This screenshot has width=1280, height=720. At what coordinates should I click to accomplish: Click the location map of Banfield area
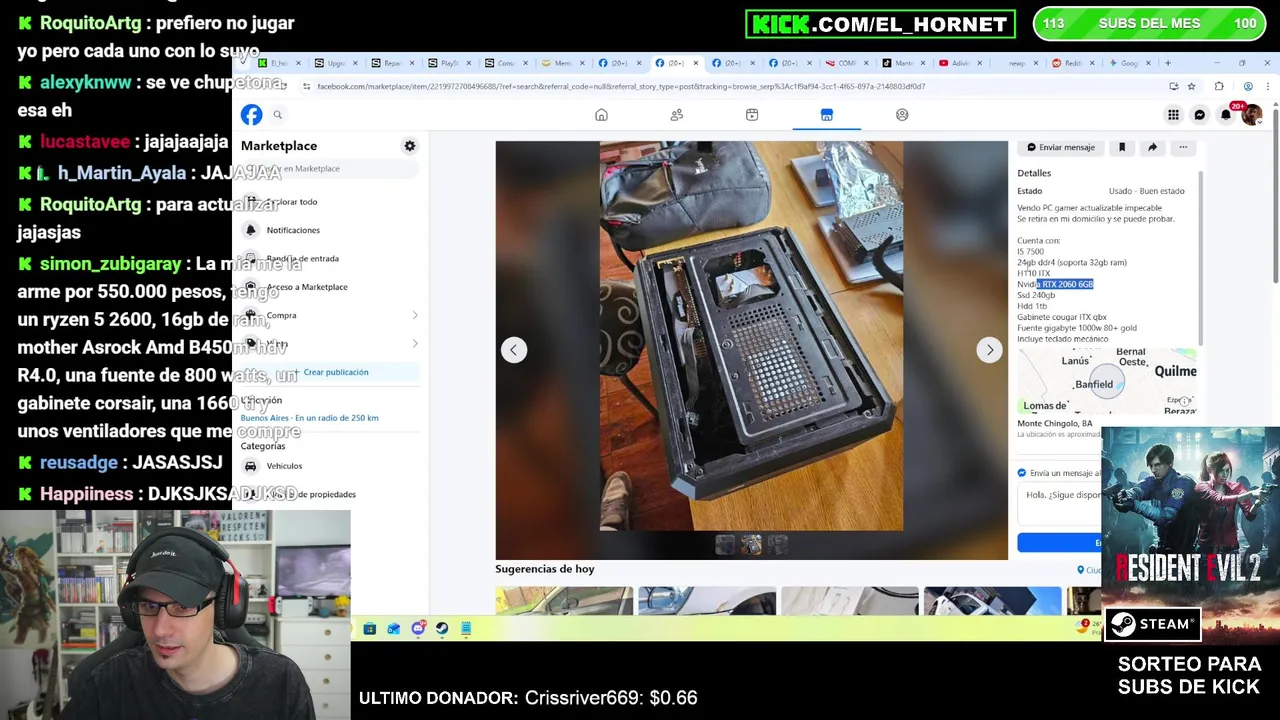coord(1106,381)
